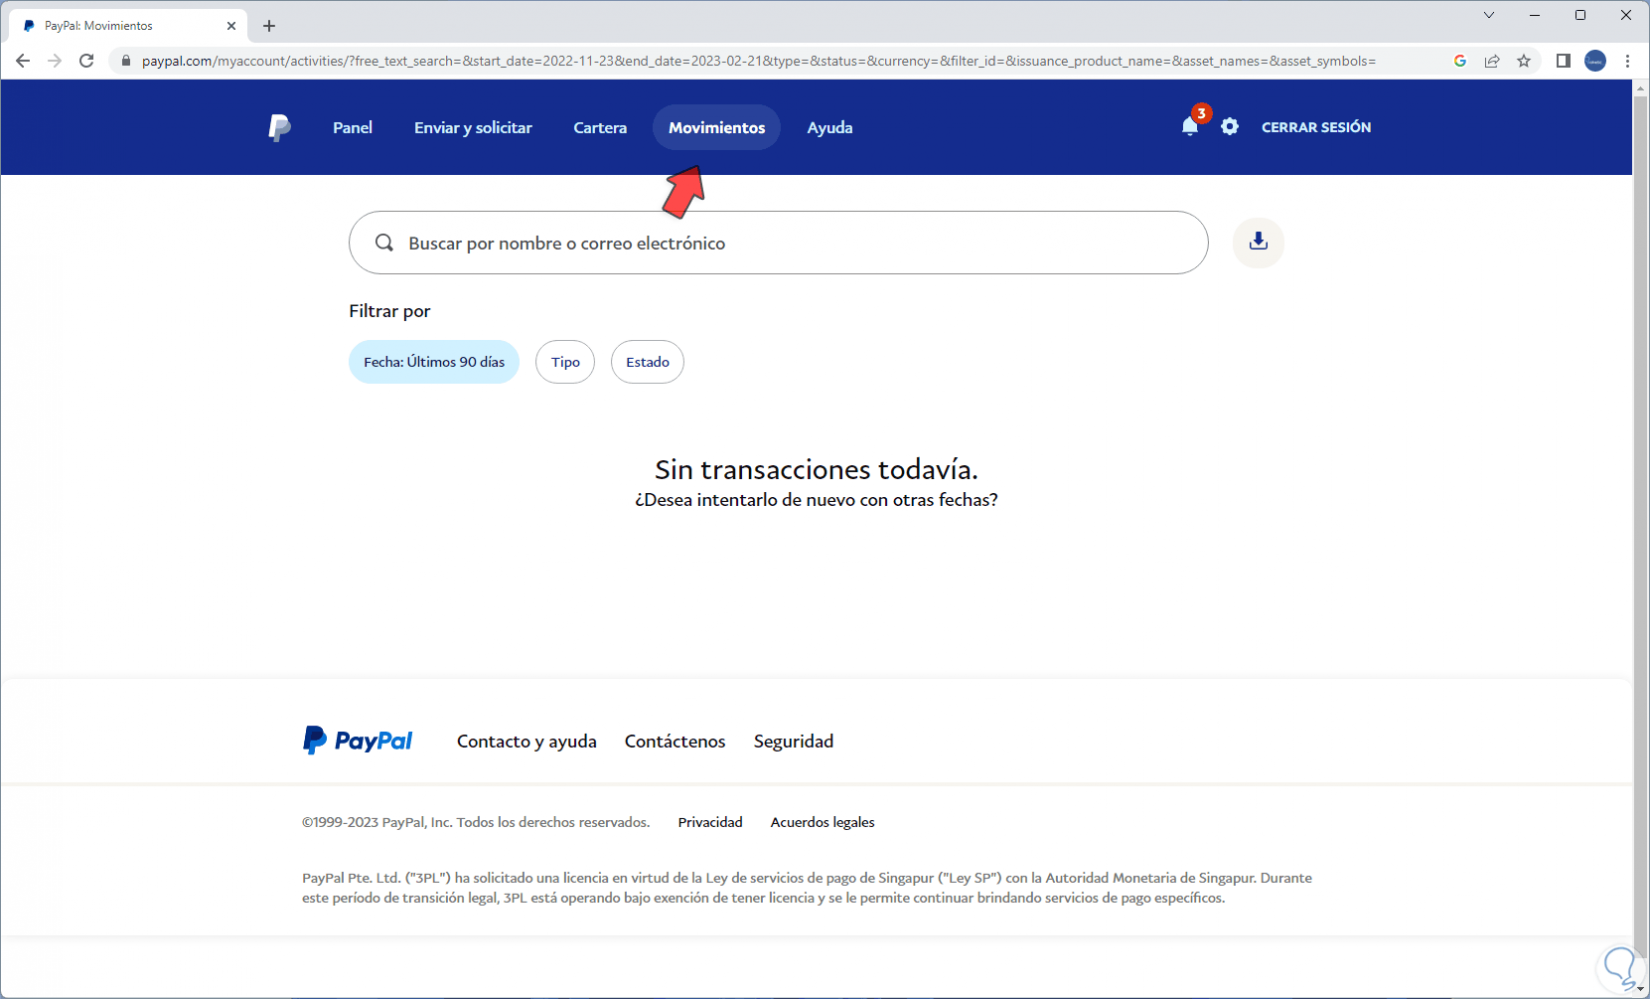The width and height of the screenshot is (1650, 999).
Task: Open the Chrome three-dot menu
Action: pyautogui.click(x=1628, y=61)
